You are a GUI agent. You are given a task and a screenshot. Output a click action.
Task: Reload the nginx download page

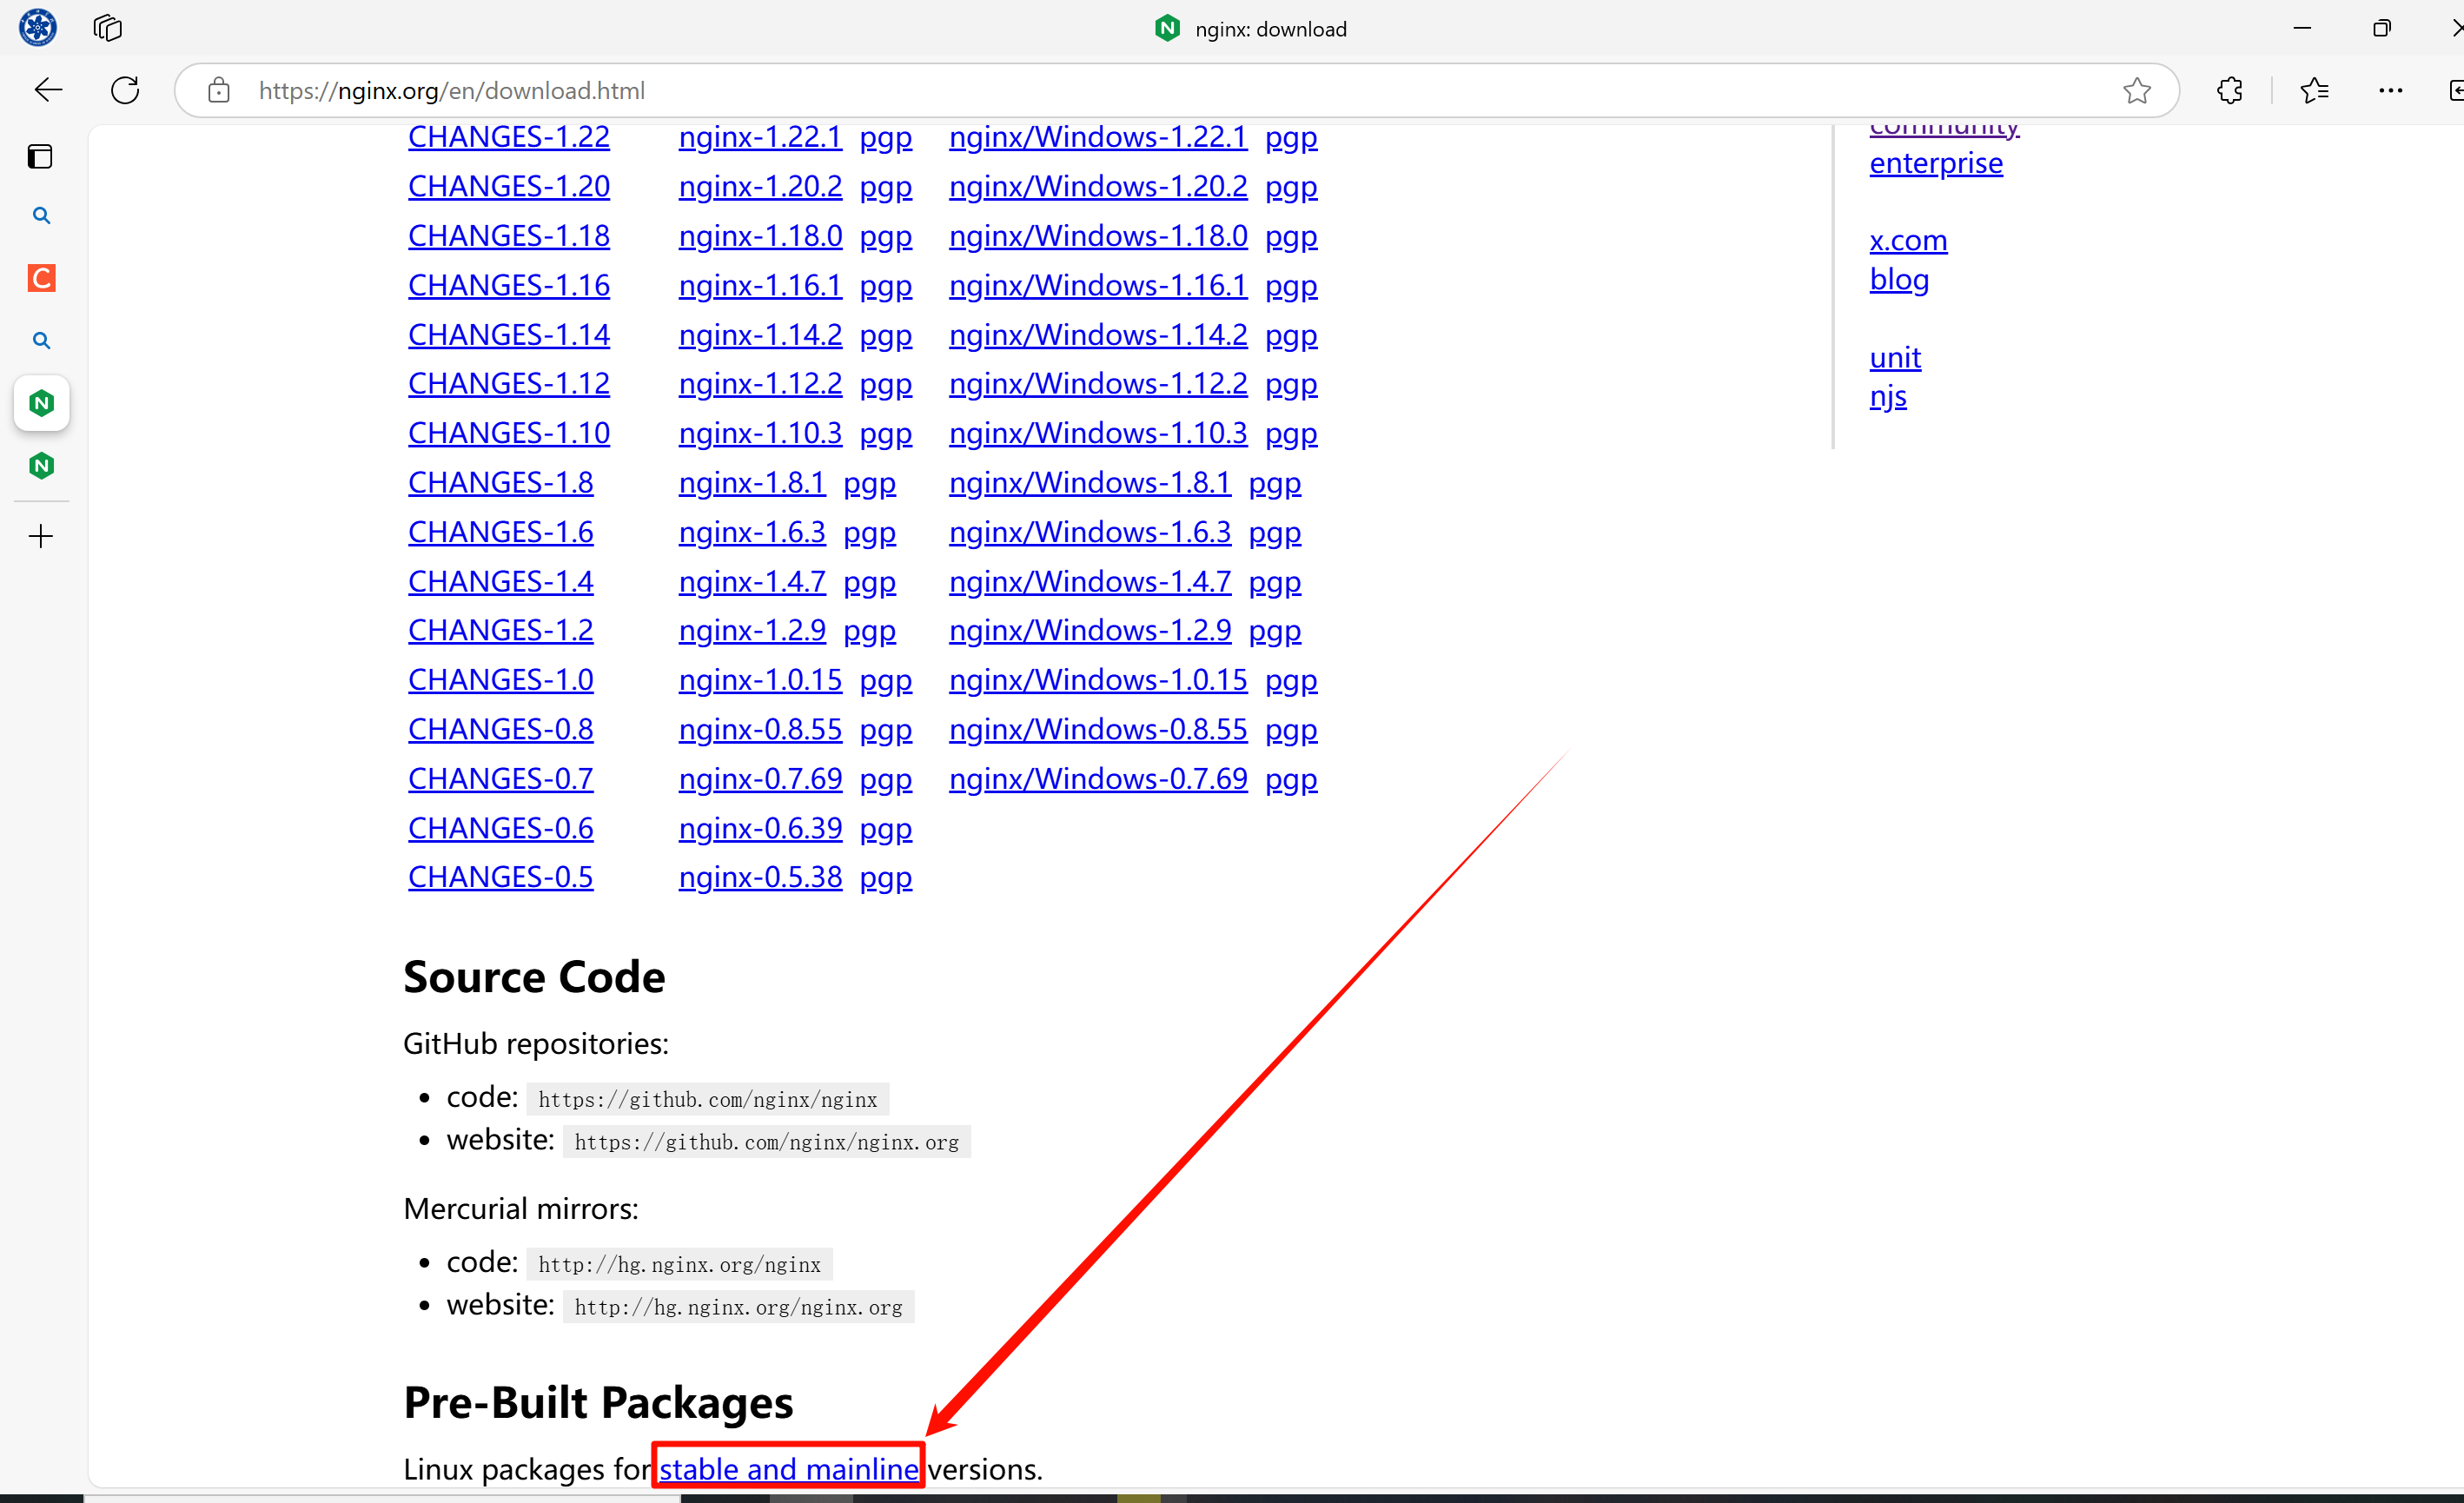pyautogui.click(x=125, y=90)
